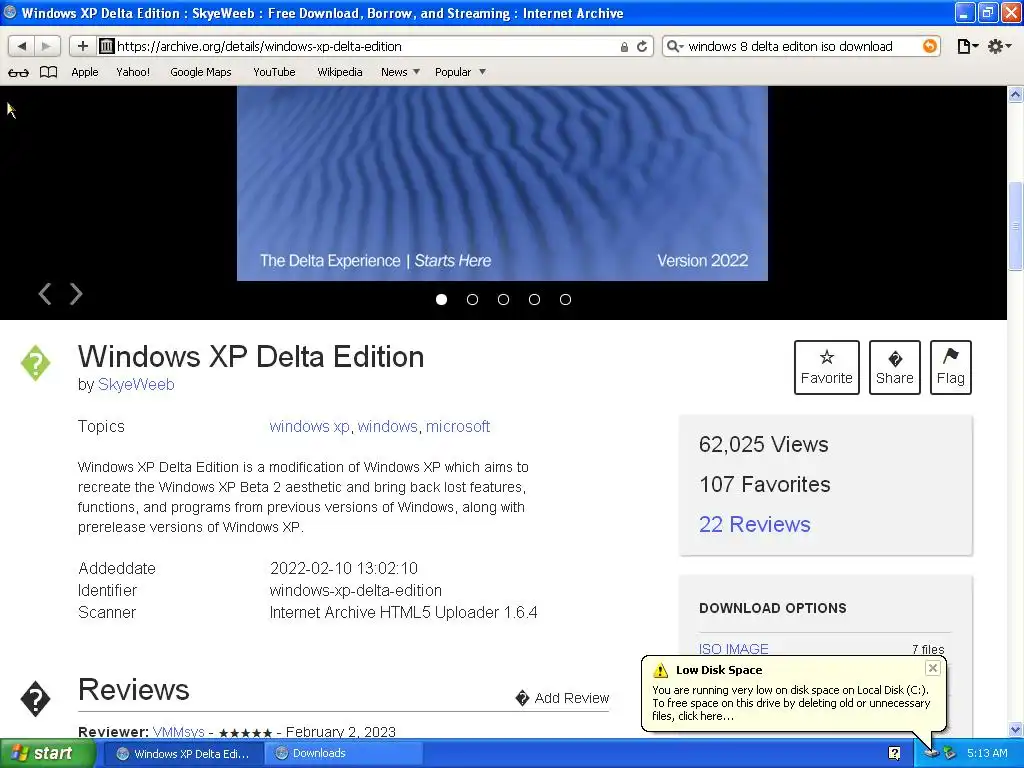This screenshot has height=768, width=1024.
Task: Click the delta carousel banner image
Action: 502,184
